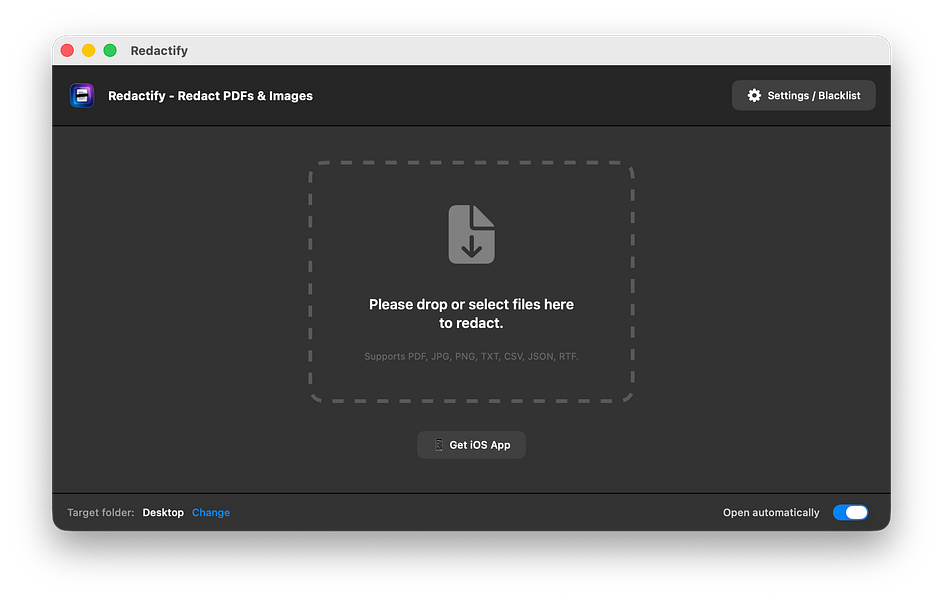The image size is (943, 600).
Task: Disable the Open automatically switch
Action: click(850, 512)
